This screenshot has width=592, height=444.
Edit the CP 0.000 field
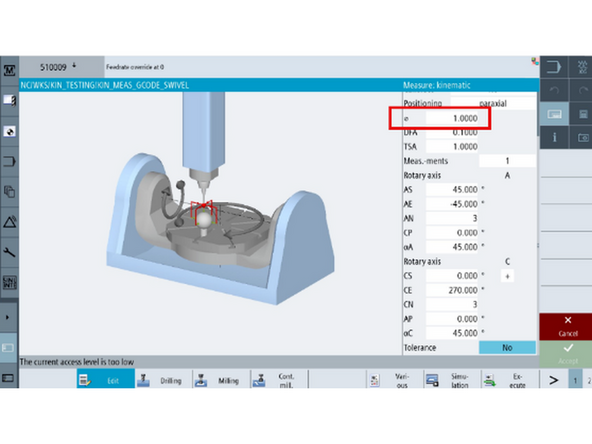[452, 233]
